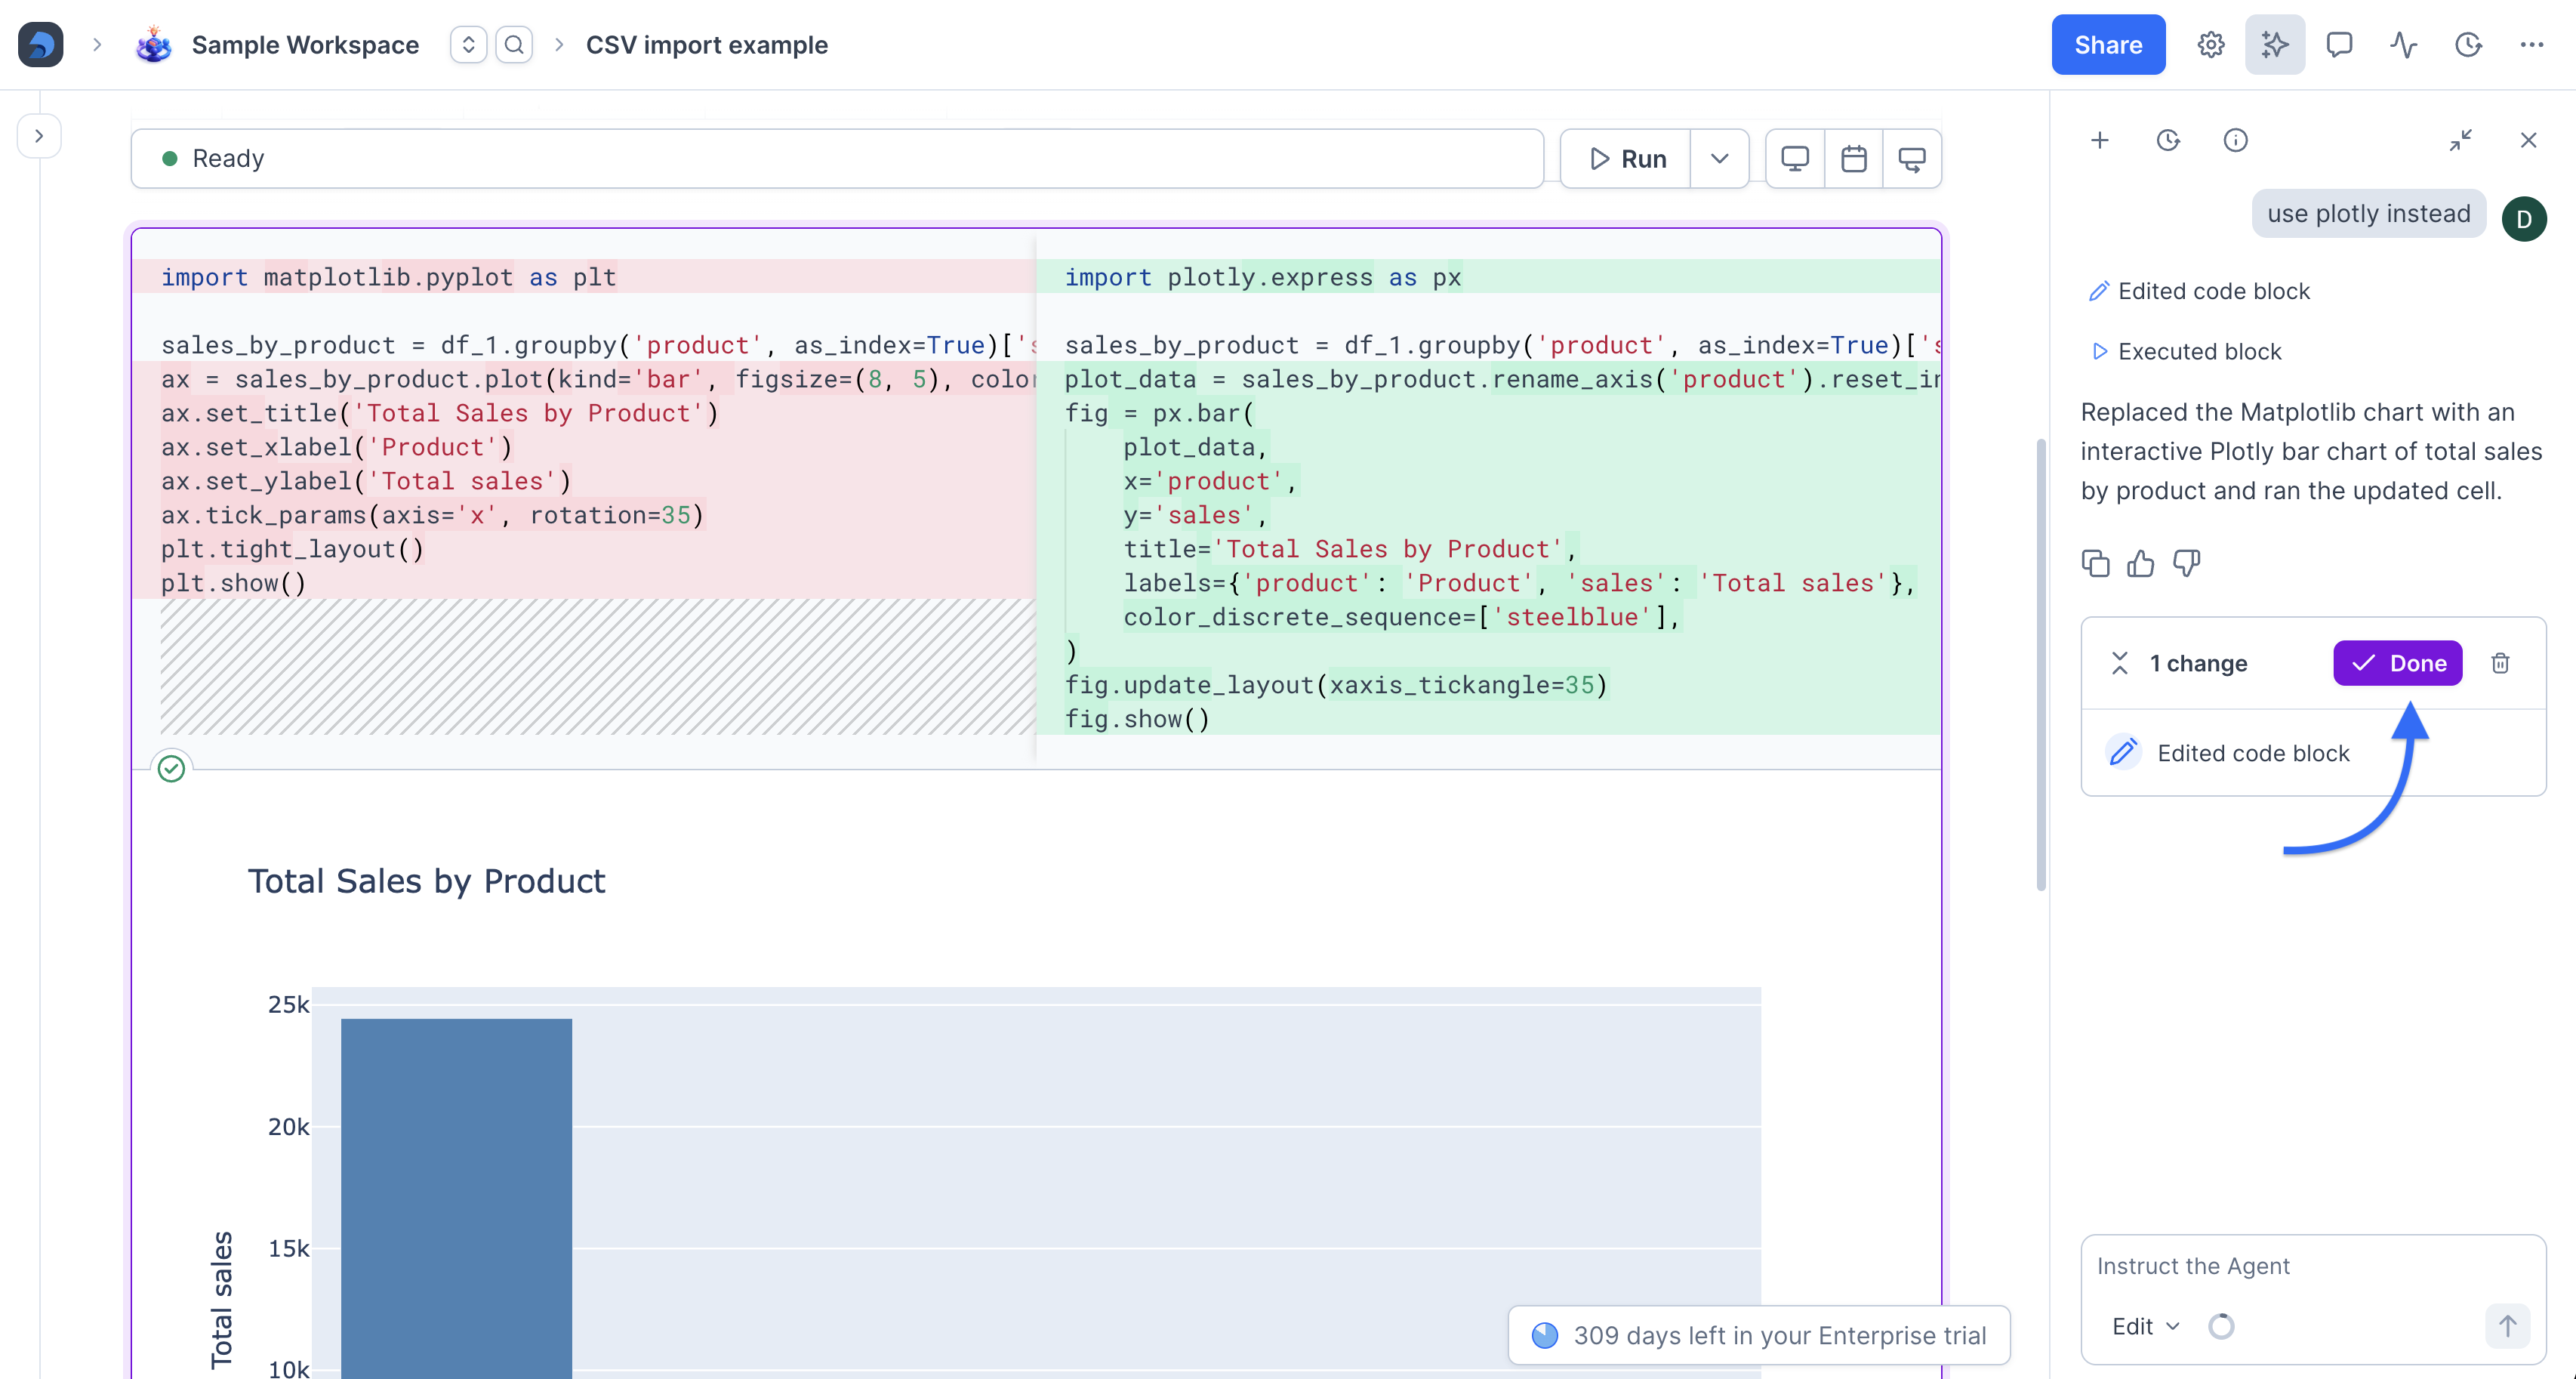Collapse the 1 change list

(2119, 663)
